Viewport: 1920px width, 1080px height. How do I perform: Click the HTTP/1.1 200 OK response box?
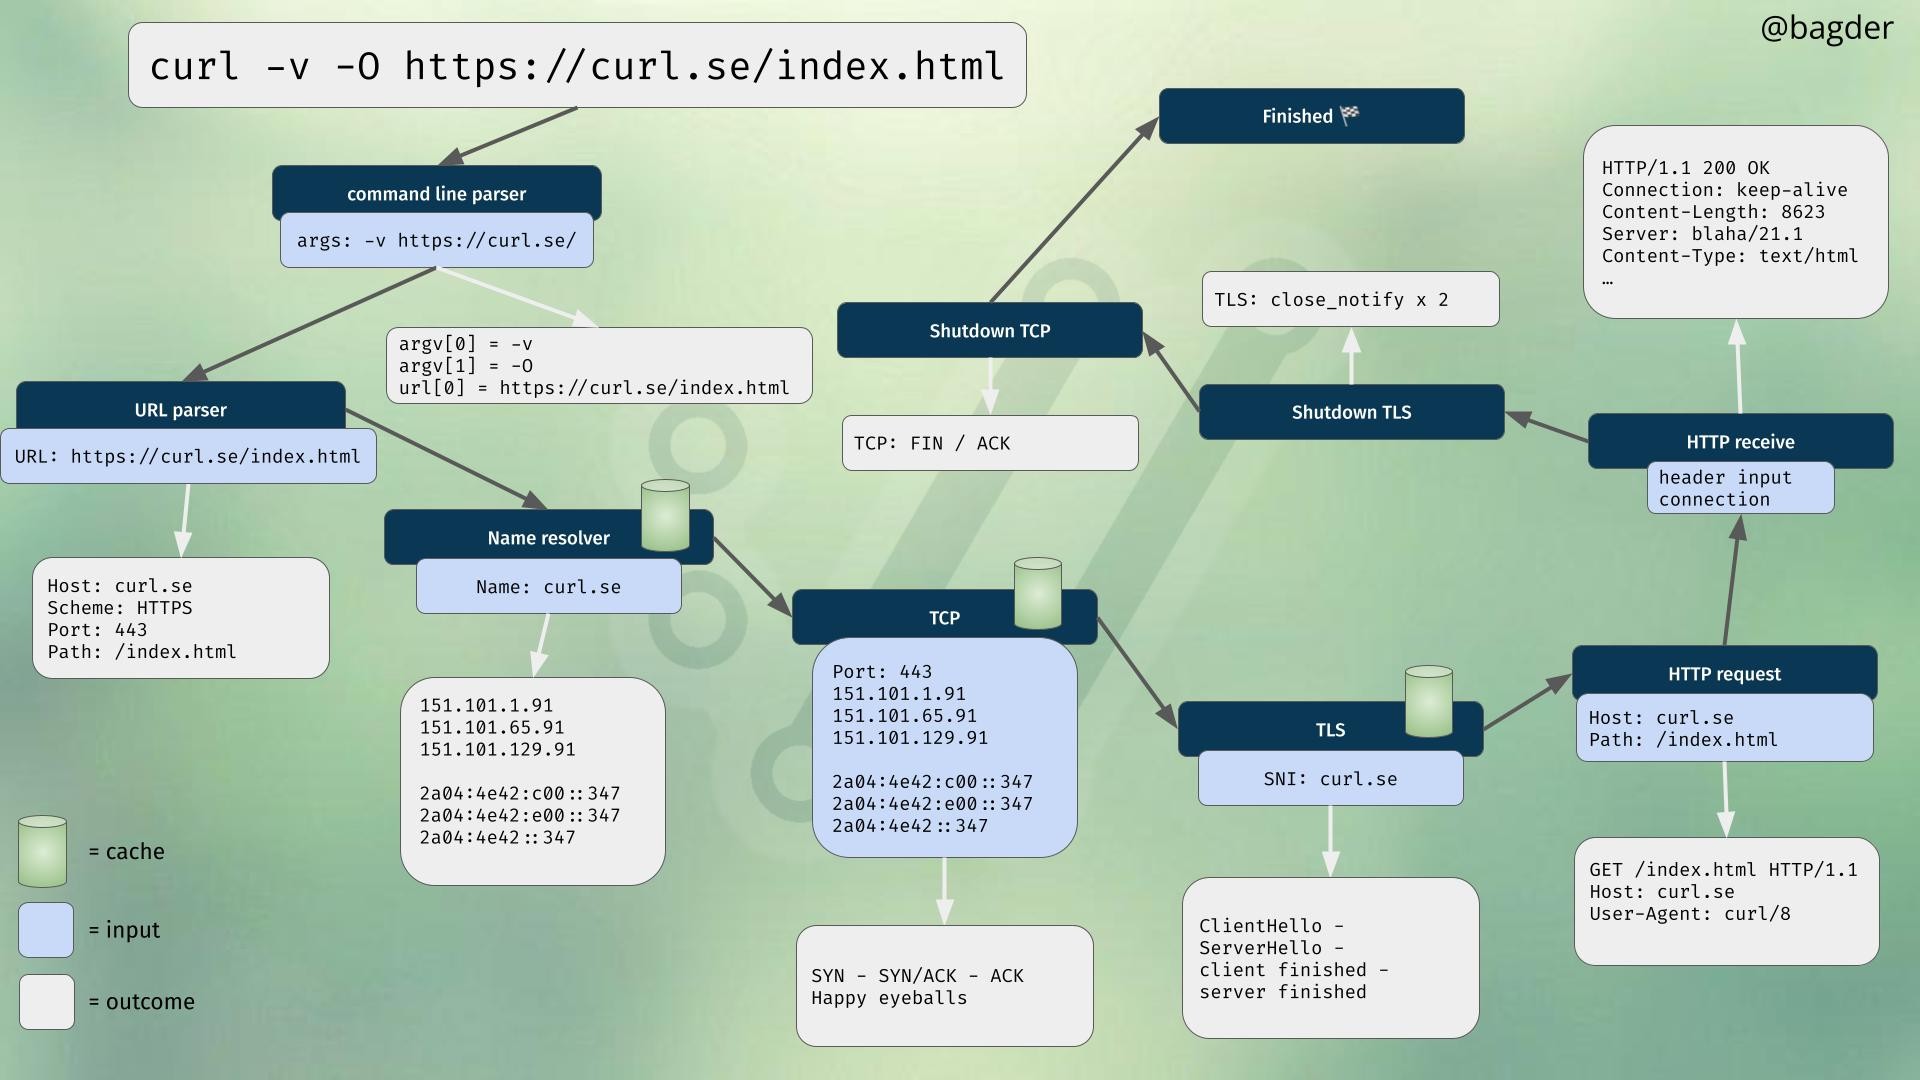tap(1735, 222)
